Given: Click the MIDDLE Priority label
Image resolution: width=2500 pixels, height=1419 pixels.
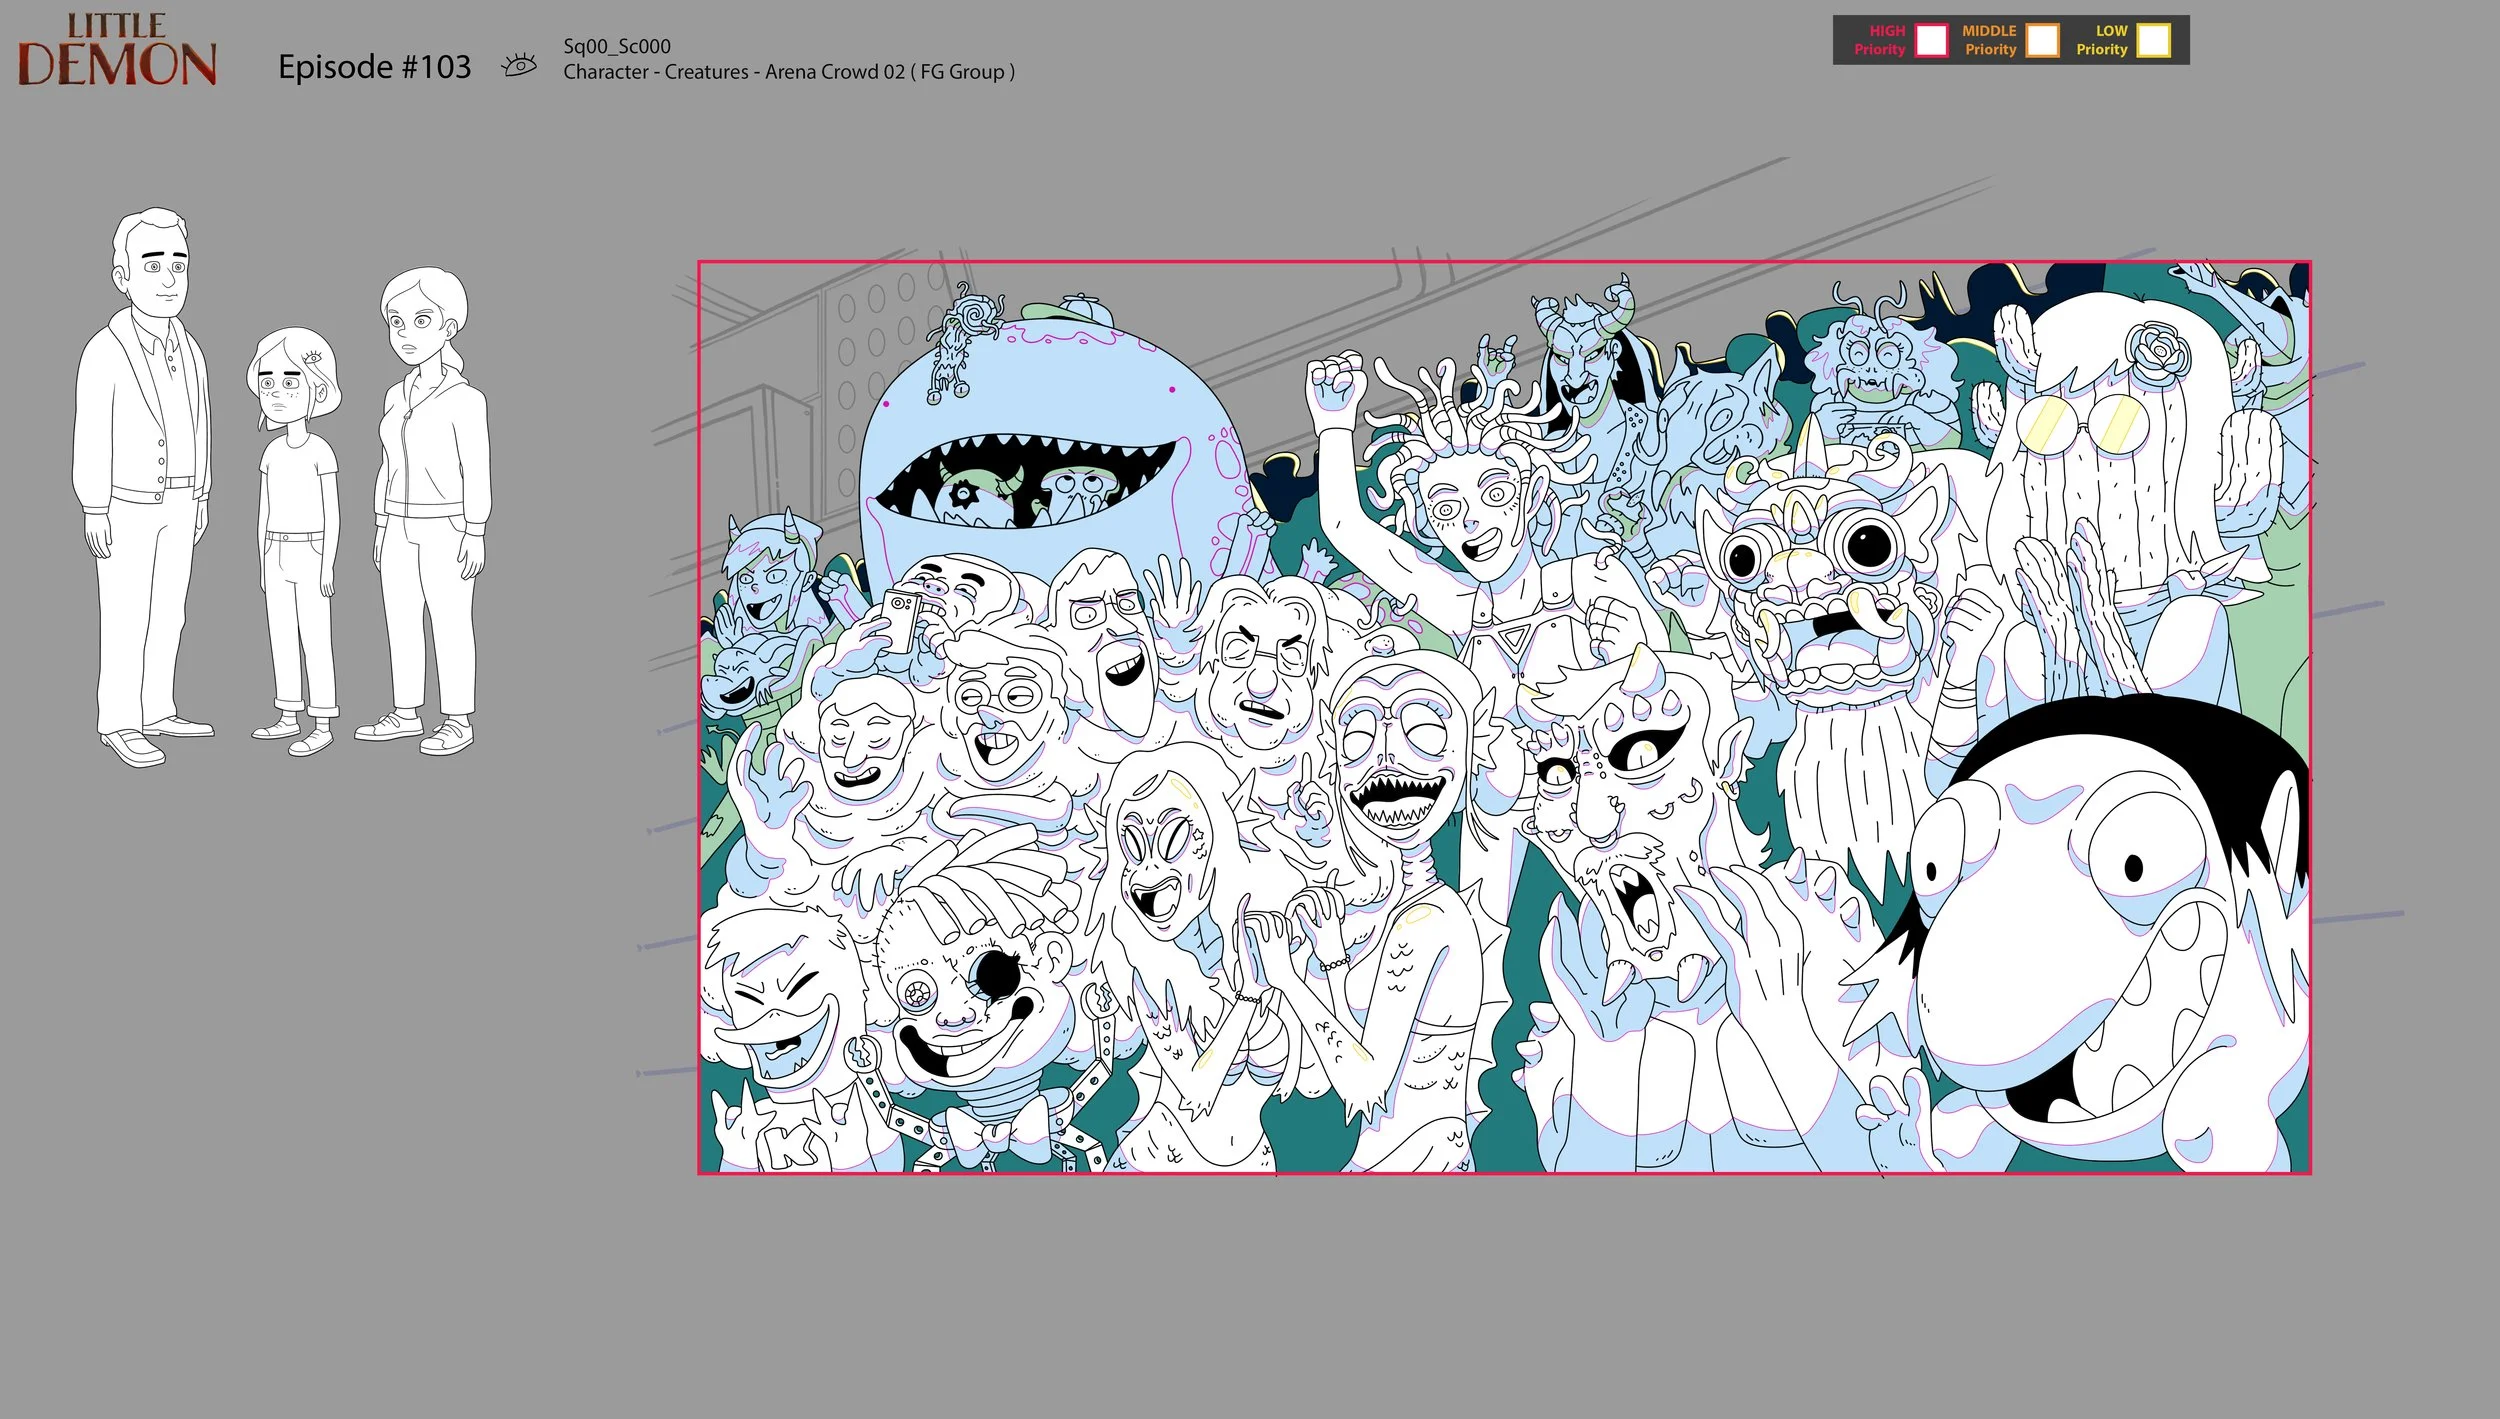Looking at the screenshot, I should coord(1990,40).
